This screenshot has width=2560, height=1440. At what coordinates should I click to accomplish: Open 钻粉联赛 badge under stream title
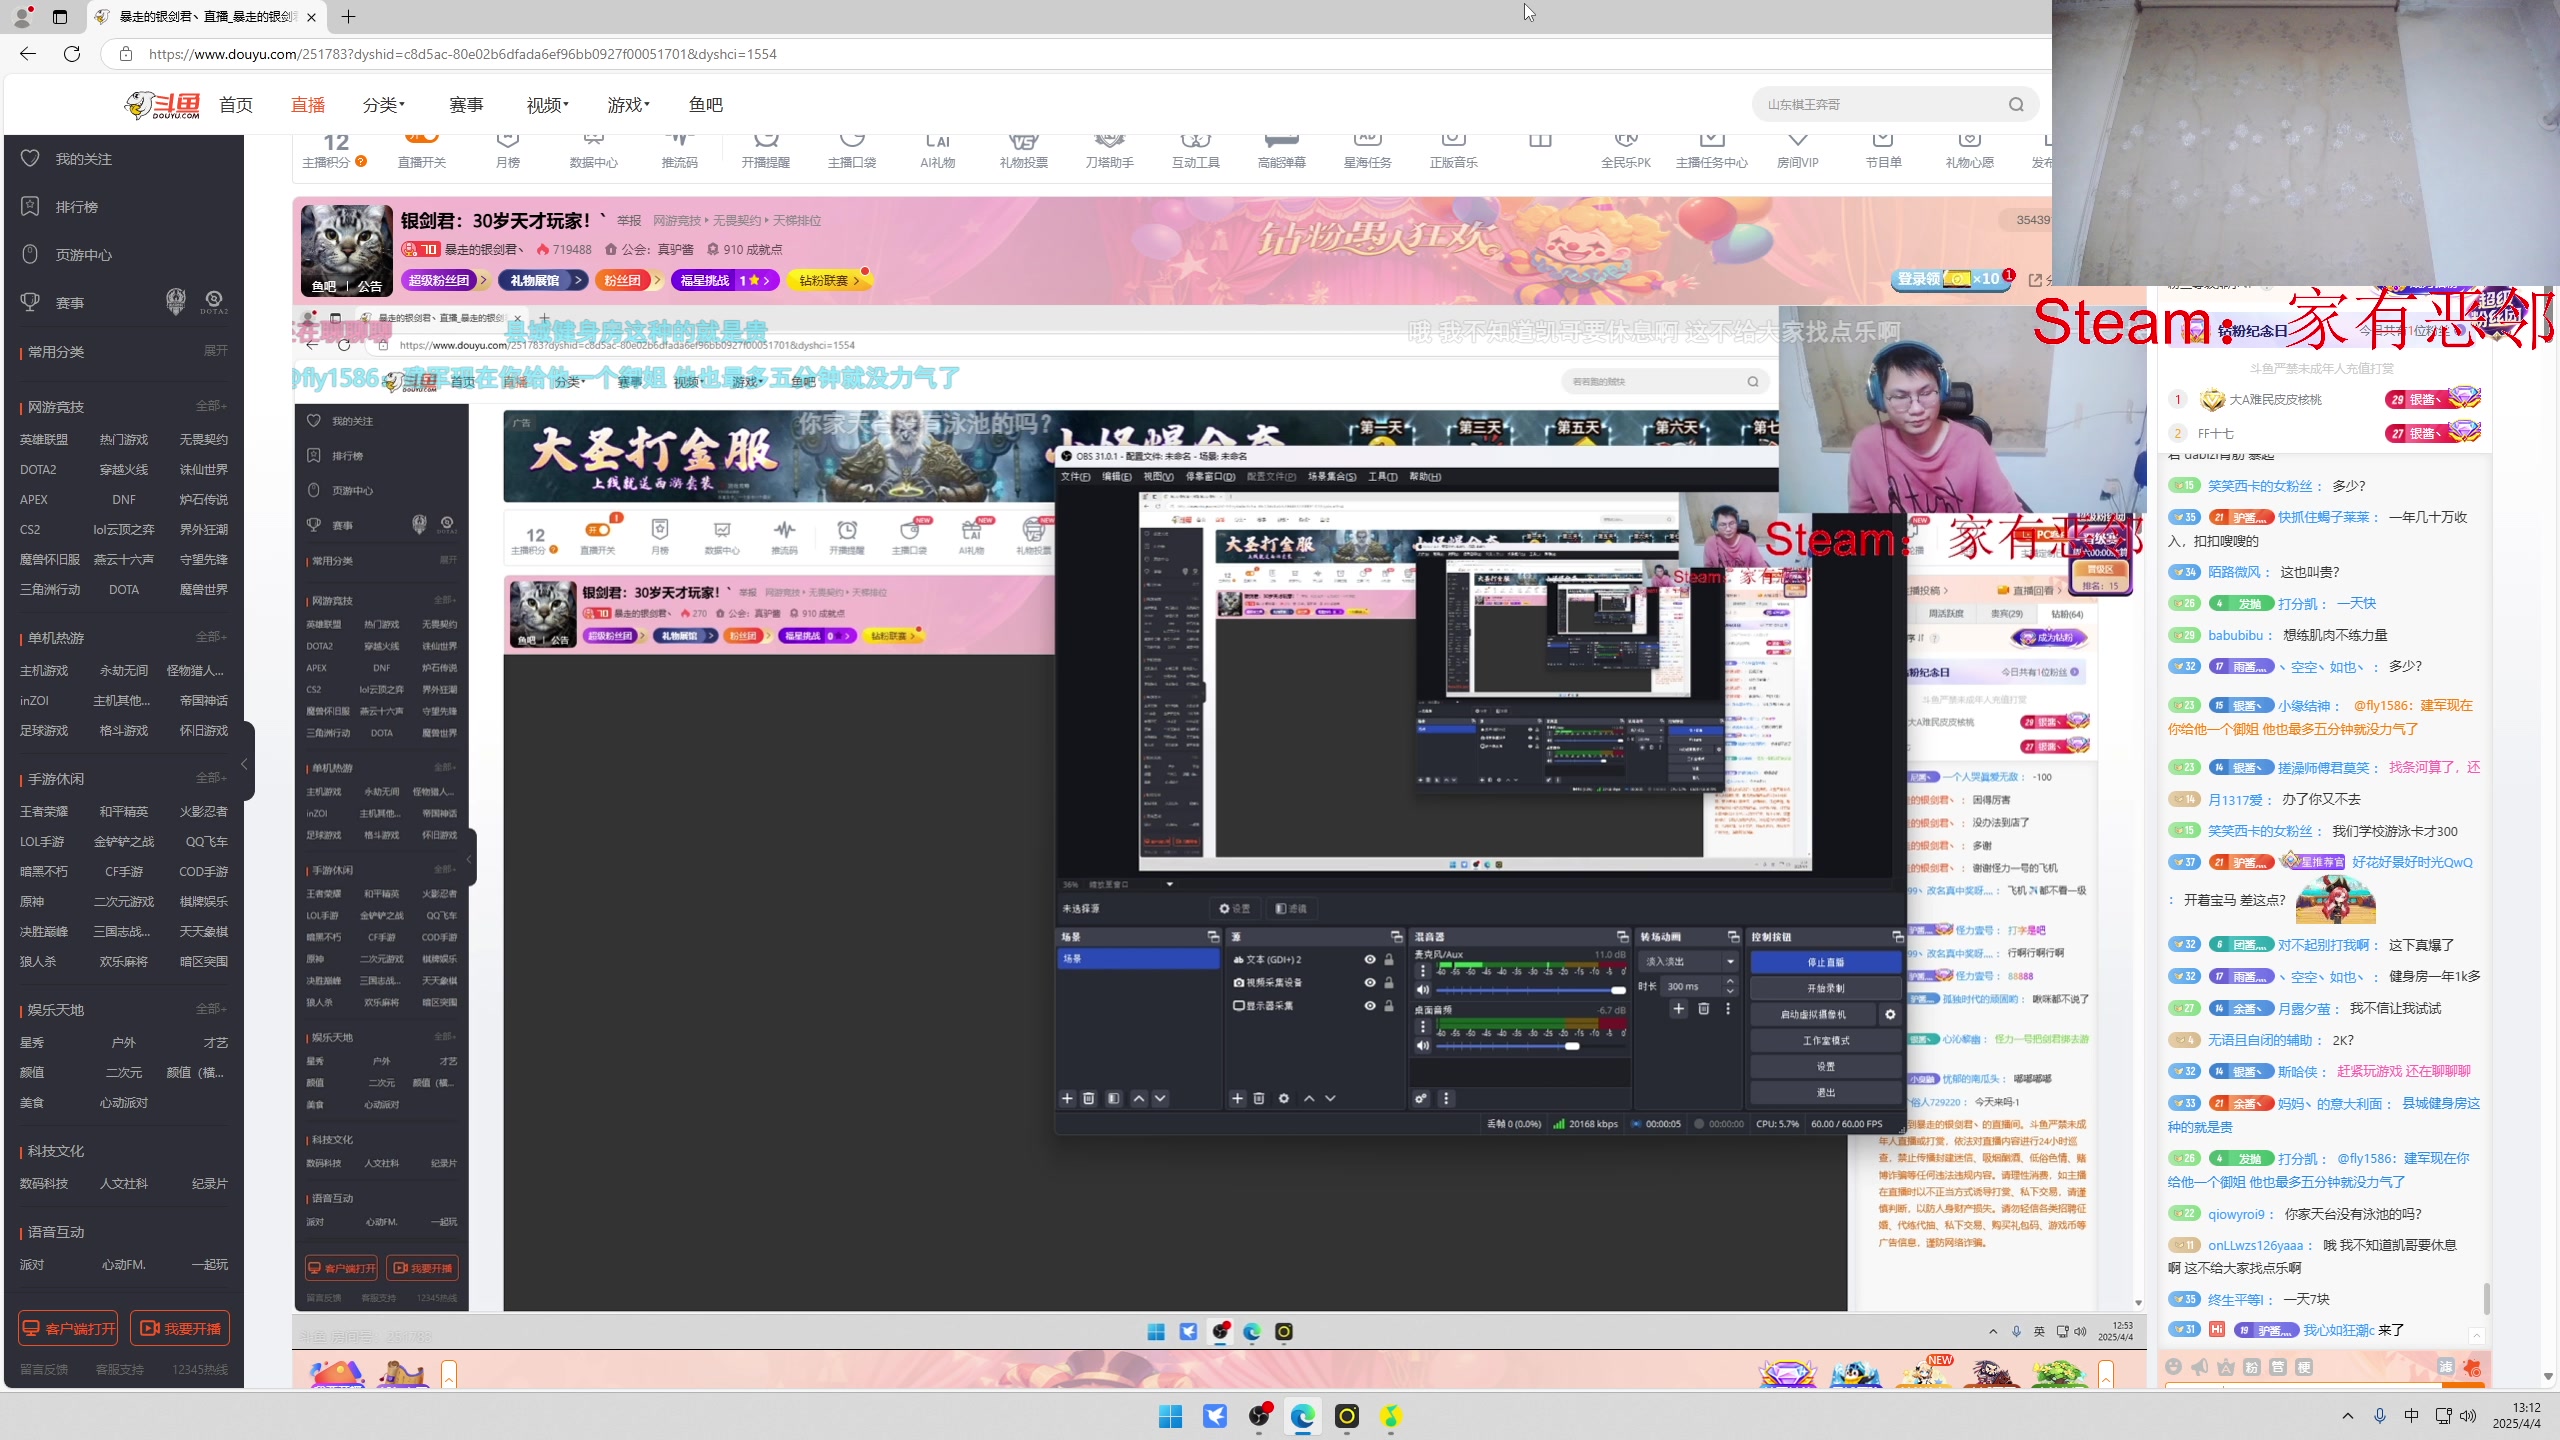(x=829, y=280)
